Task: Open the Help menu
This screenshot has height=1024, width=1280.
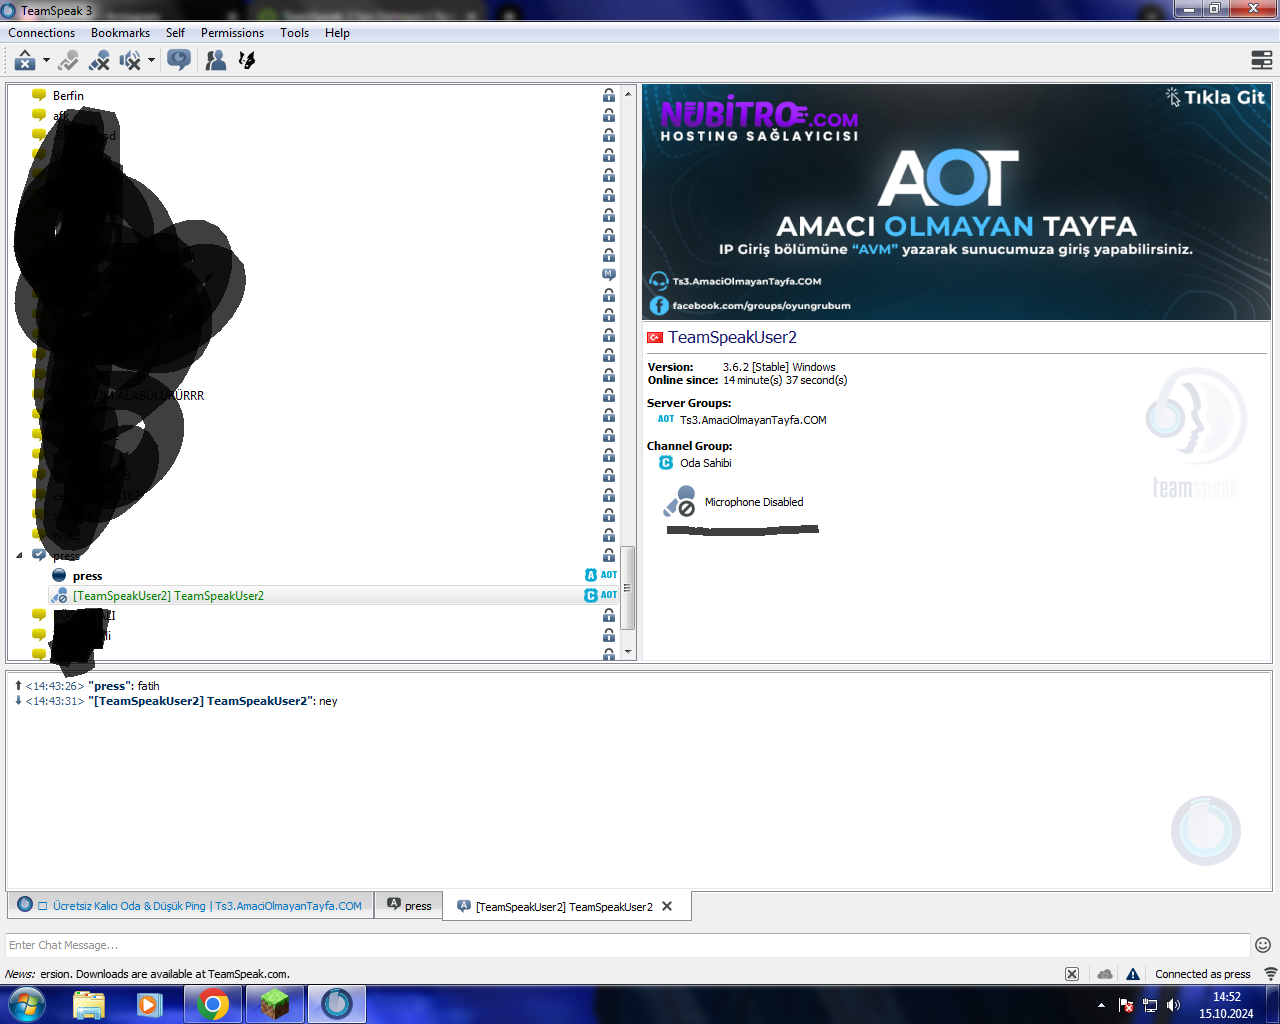Action: (x=337, y=33)
